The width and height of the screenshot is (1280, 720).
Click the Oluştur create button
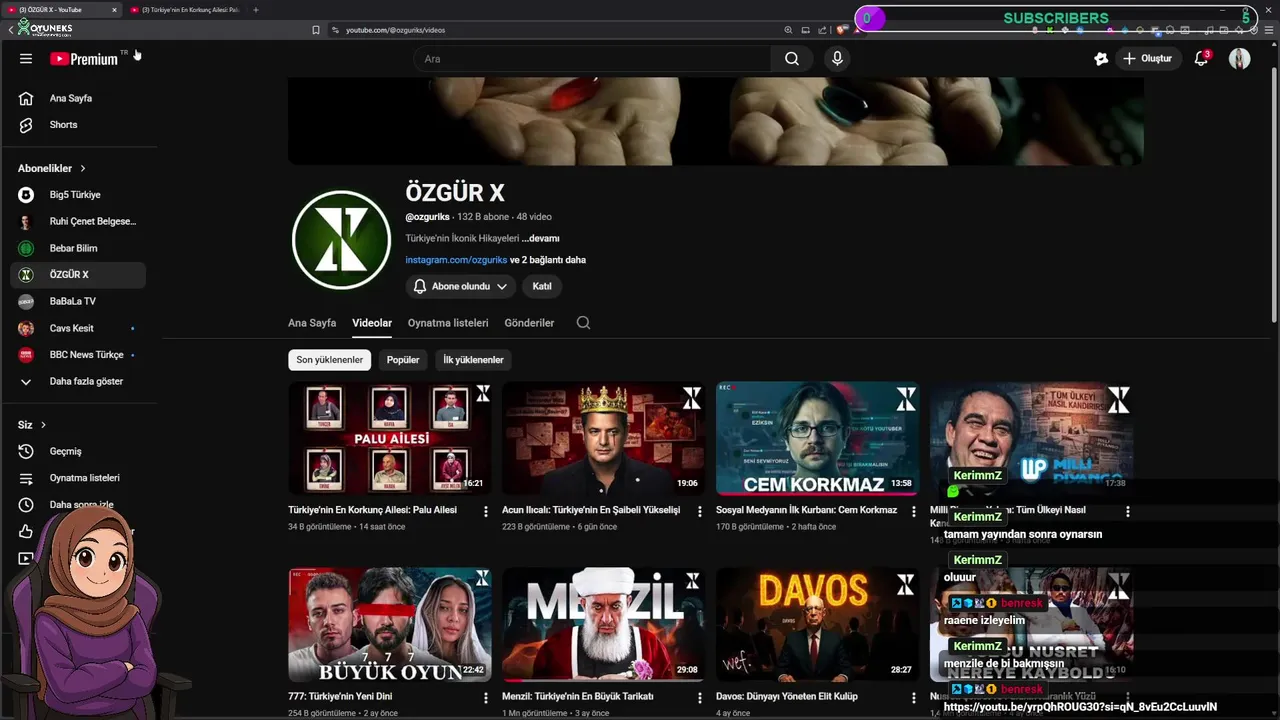(x=1147, y=59)
